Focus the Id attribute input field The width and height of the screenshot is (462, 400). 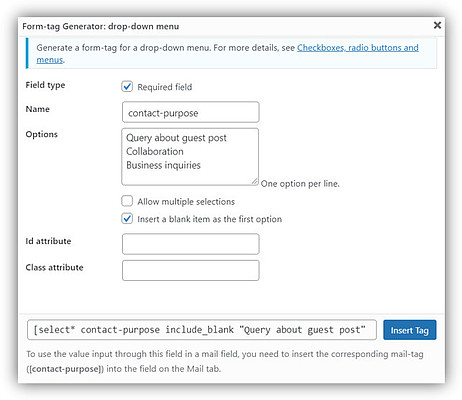(191, 244)
